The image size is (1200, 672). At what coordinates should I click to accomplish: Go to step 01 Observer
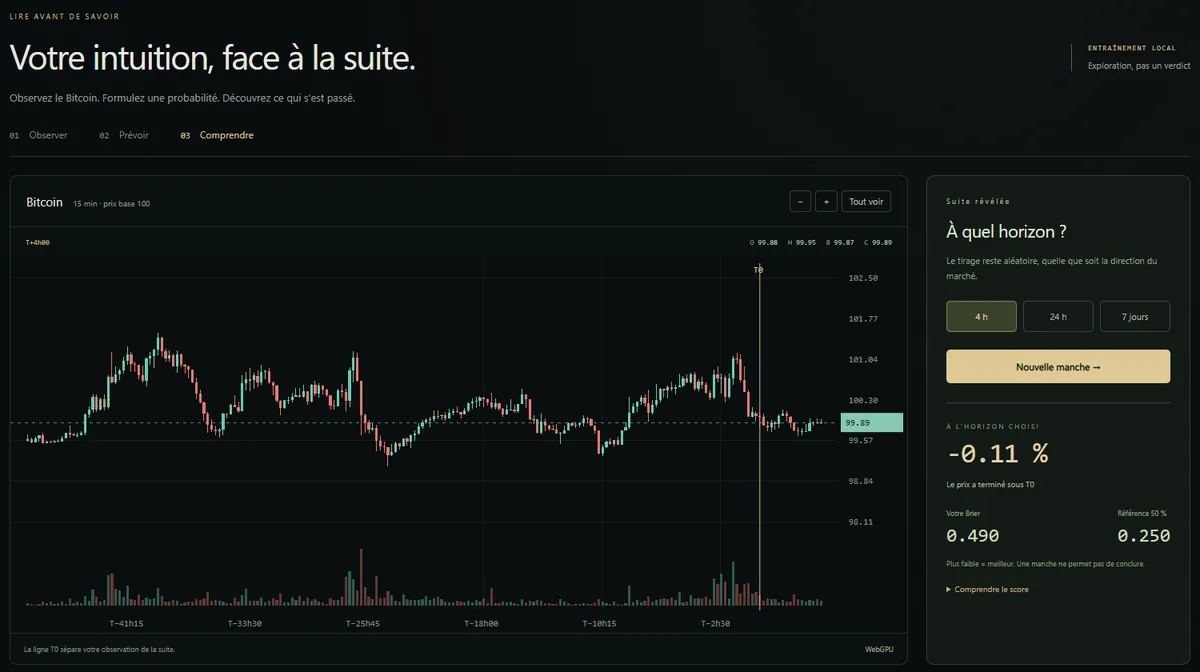point(39,135)
